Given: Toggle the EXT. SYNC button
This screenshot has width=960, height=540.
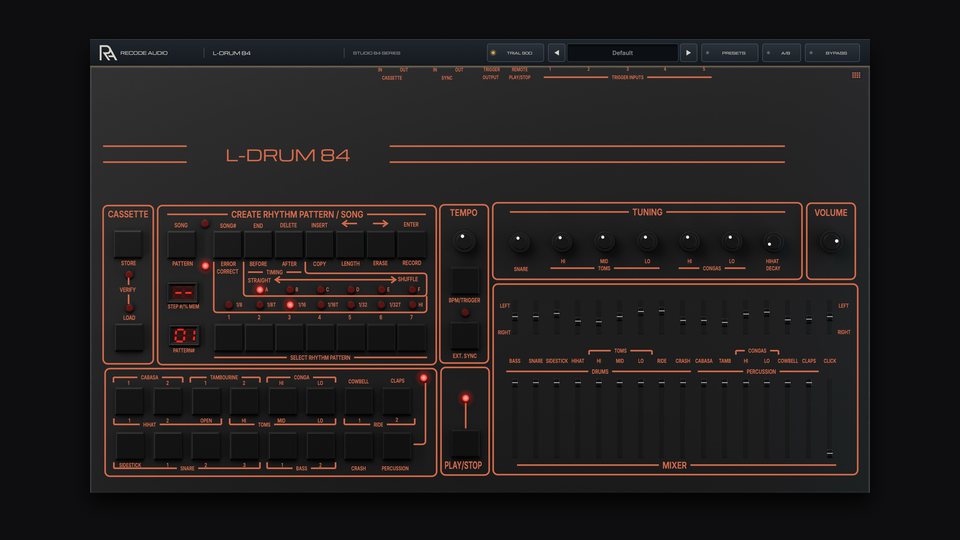Looking at the screenshot, I should (465, 336).
